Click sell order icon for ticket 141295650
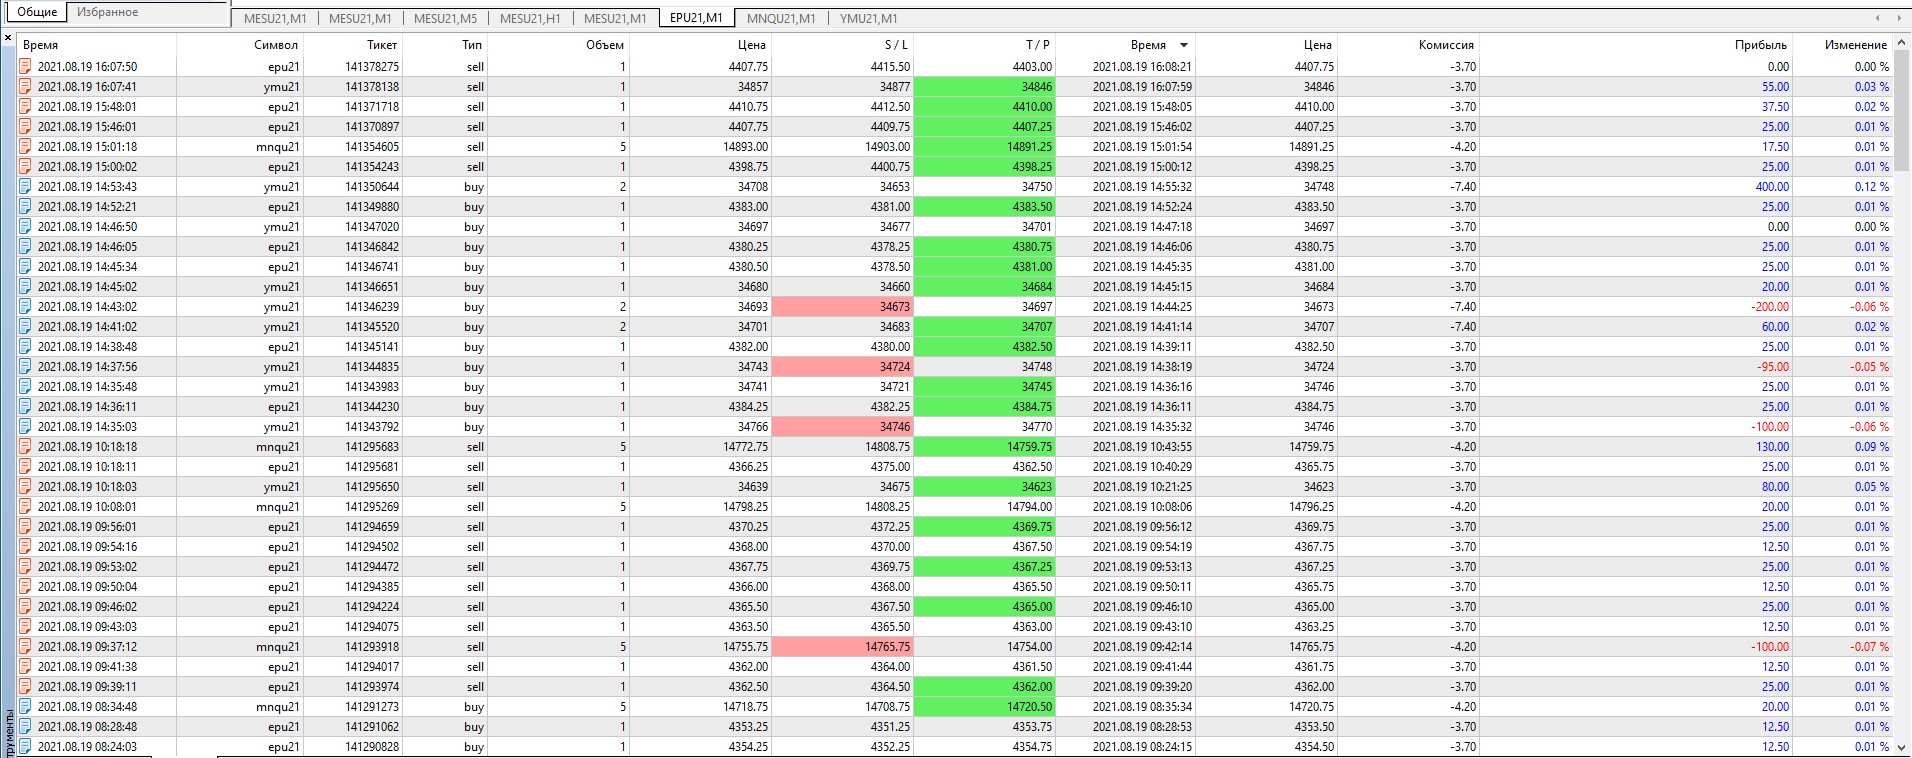This screenshot has height=758, width=1912. click(26, 487)
